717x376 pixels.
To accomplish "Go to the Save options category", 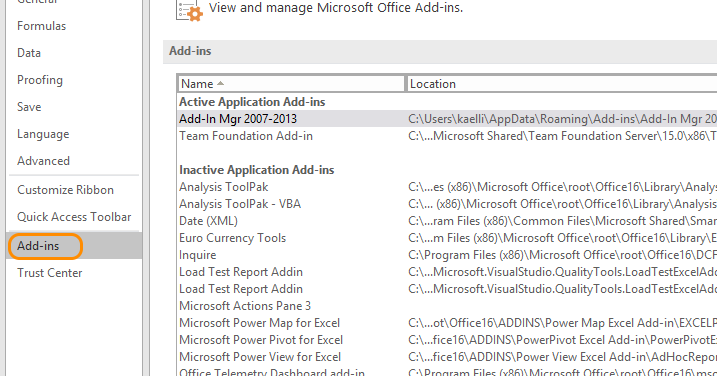I will coord(29,107).
